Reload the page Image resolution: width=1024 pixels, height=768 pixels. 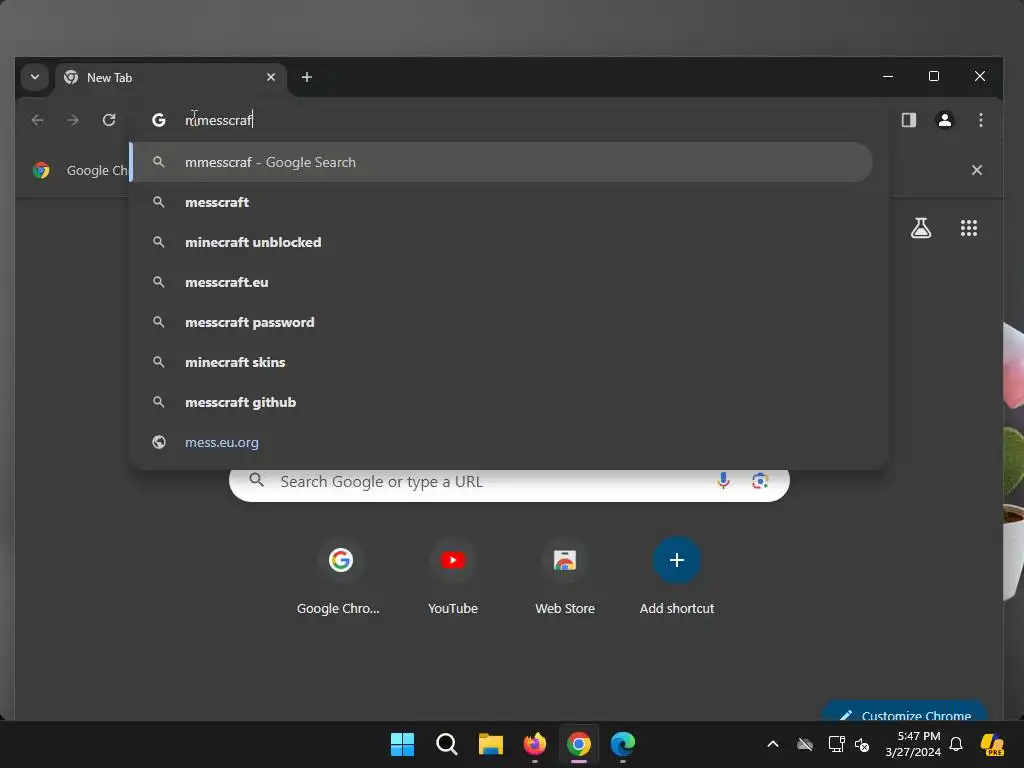(x=109, y=120)
